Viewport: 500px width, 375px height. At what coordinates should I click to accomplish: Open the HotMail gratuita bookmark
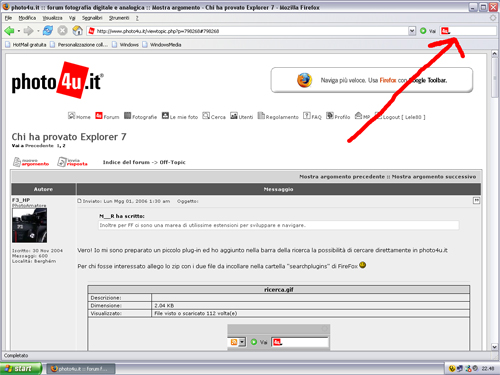(26, 45)
